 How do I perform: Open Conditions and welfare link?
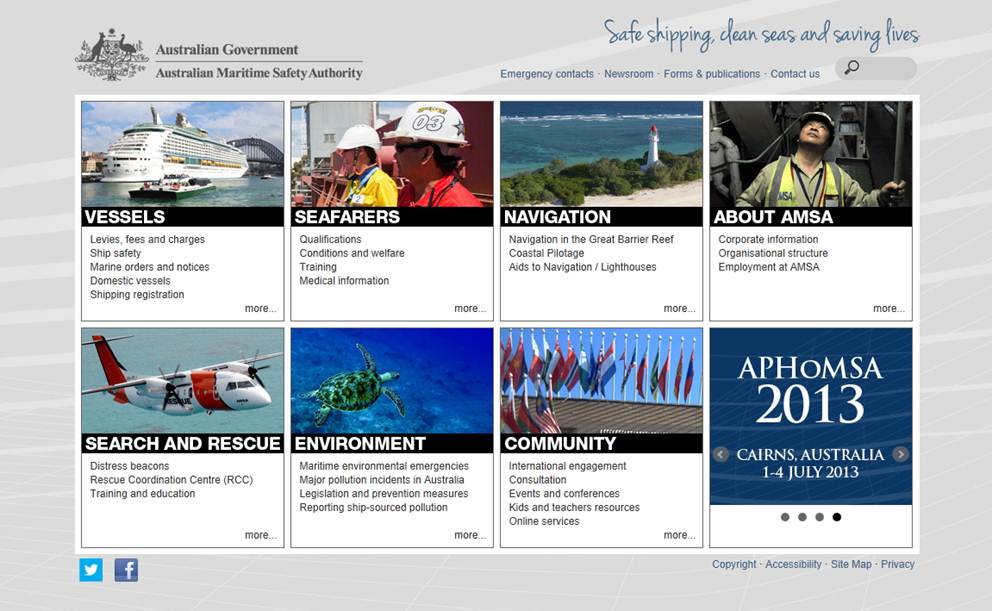[x=352, y=253]
